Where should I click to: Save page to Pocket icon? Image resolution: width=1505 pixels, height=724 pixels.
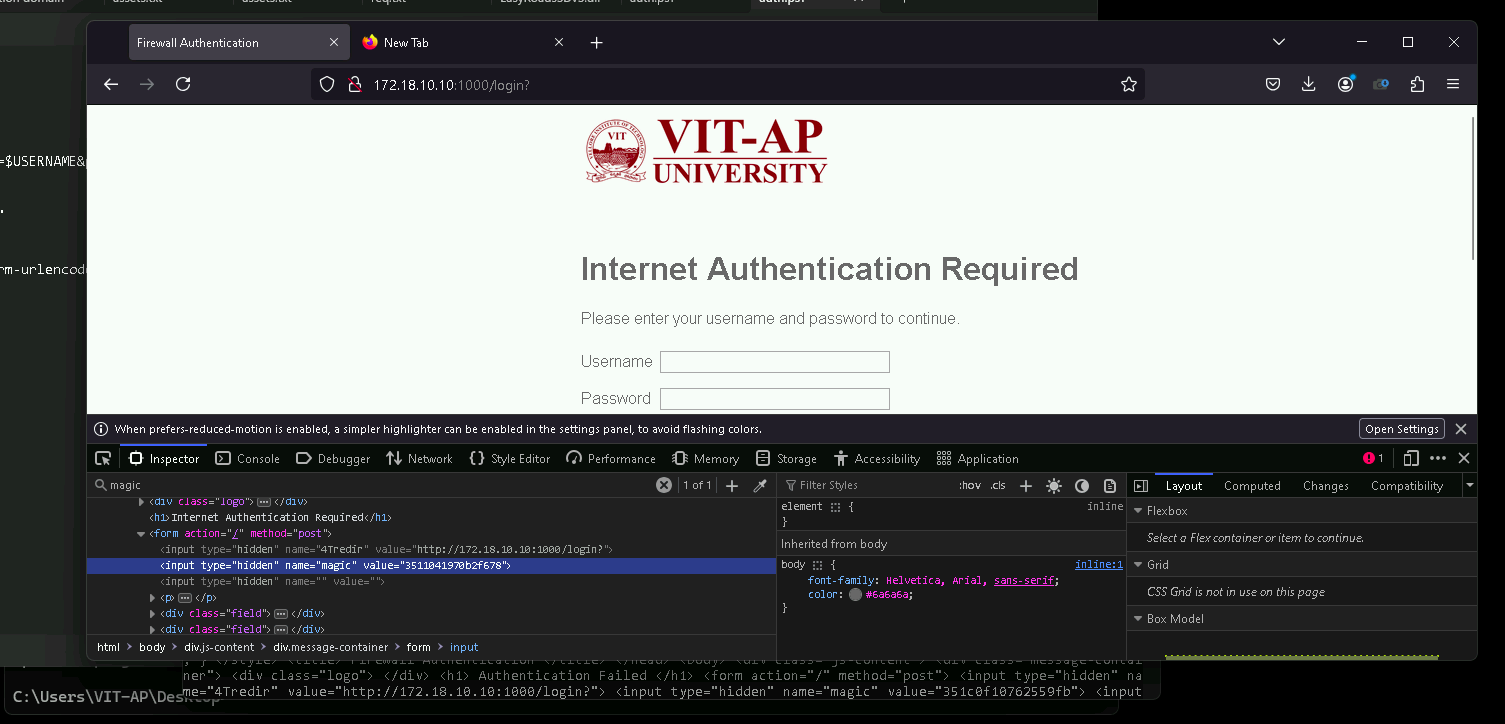(x=1273, y=85)
